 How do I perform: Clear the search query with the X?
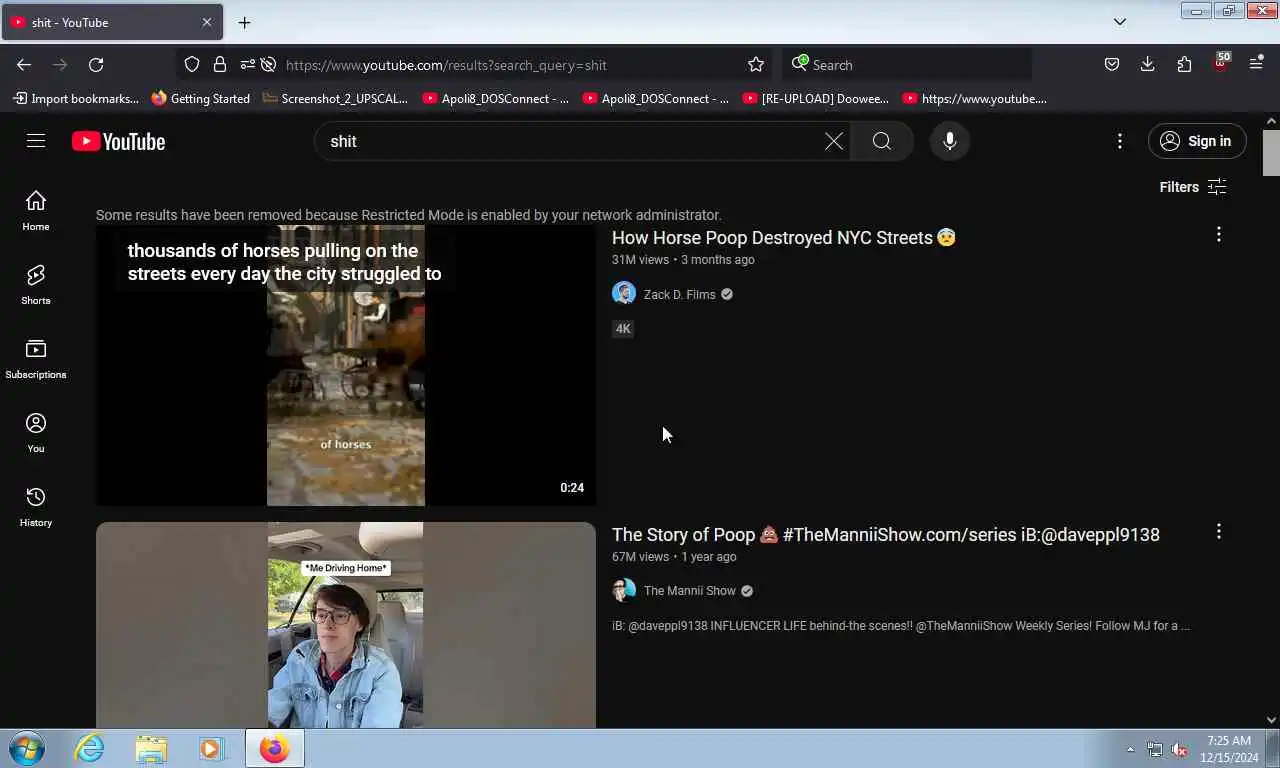pyautogui.click(x=834, y=141)
